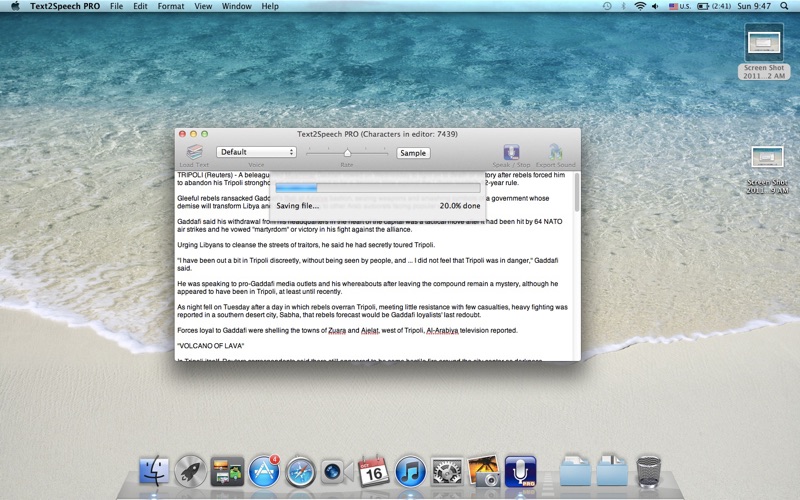The width and height of the screenshot is (800, 500).
Task: Open the Text2Speech PRO application menu
Action: tap(65, 6)
